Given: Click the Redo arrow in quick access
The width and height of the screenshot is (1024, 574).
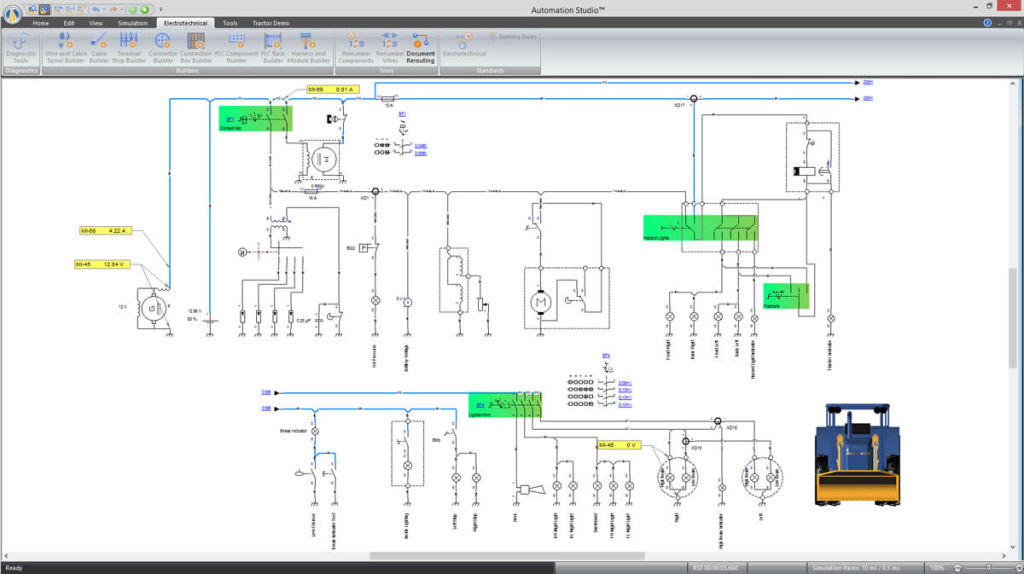Looking at the screenshot, I should pos(113,9).
